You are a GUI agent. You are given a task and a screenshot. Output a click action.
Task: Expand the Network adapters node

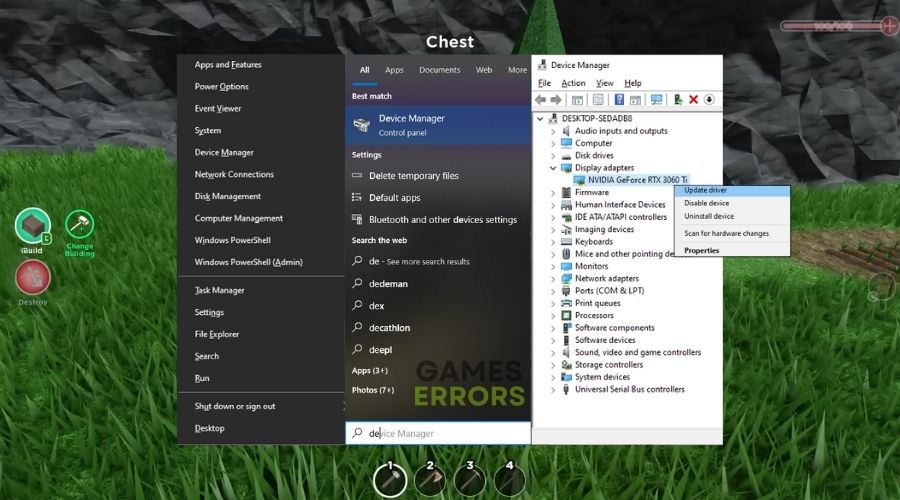[x=553, y=279]
